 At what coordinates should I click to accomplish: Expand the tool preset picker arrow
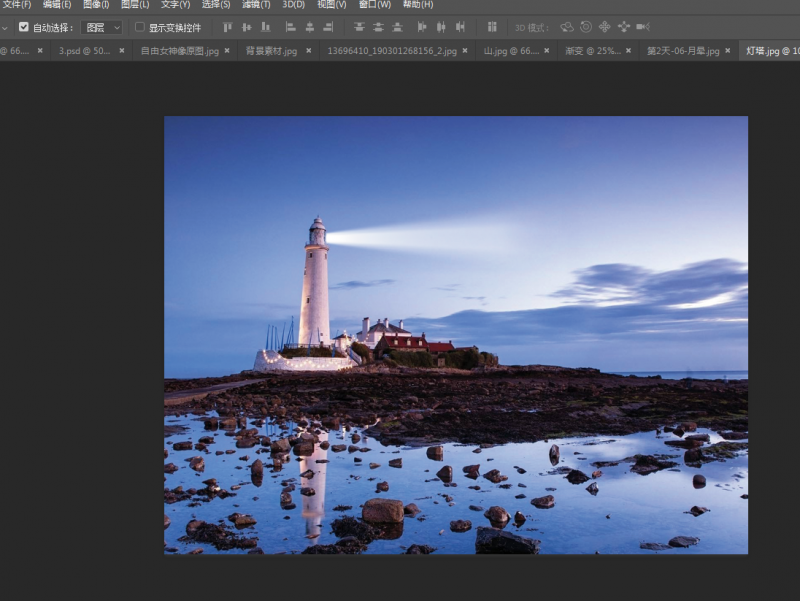5,27
